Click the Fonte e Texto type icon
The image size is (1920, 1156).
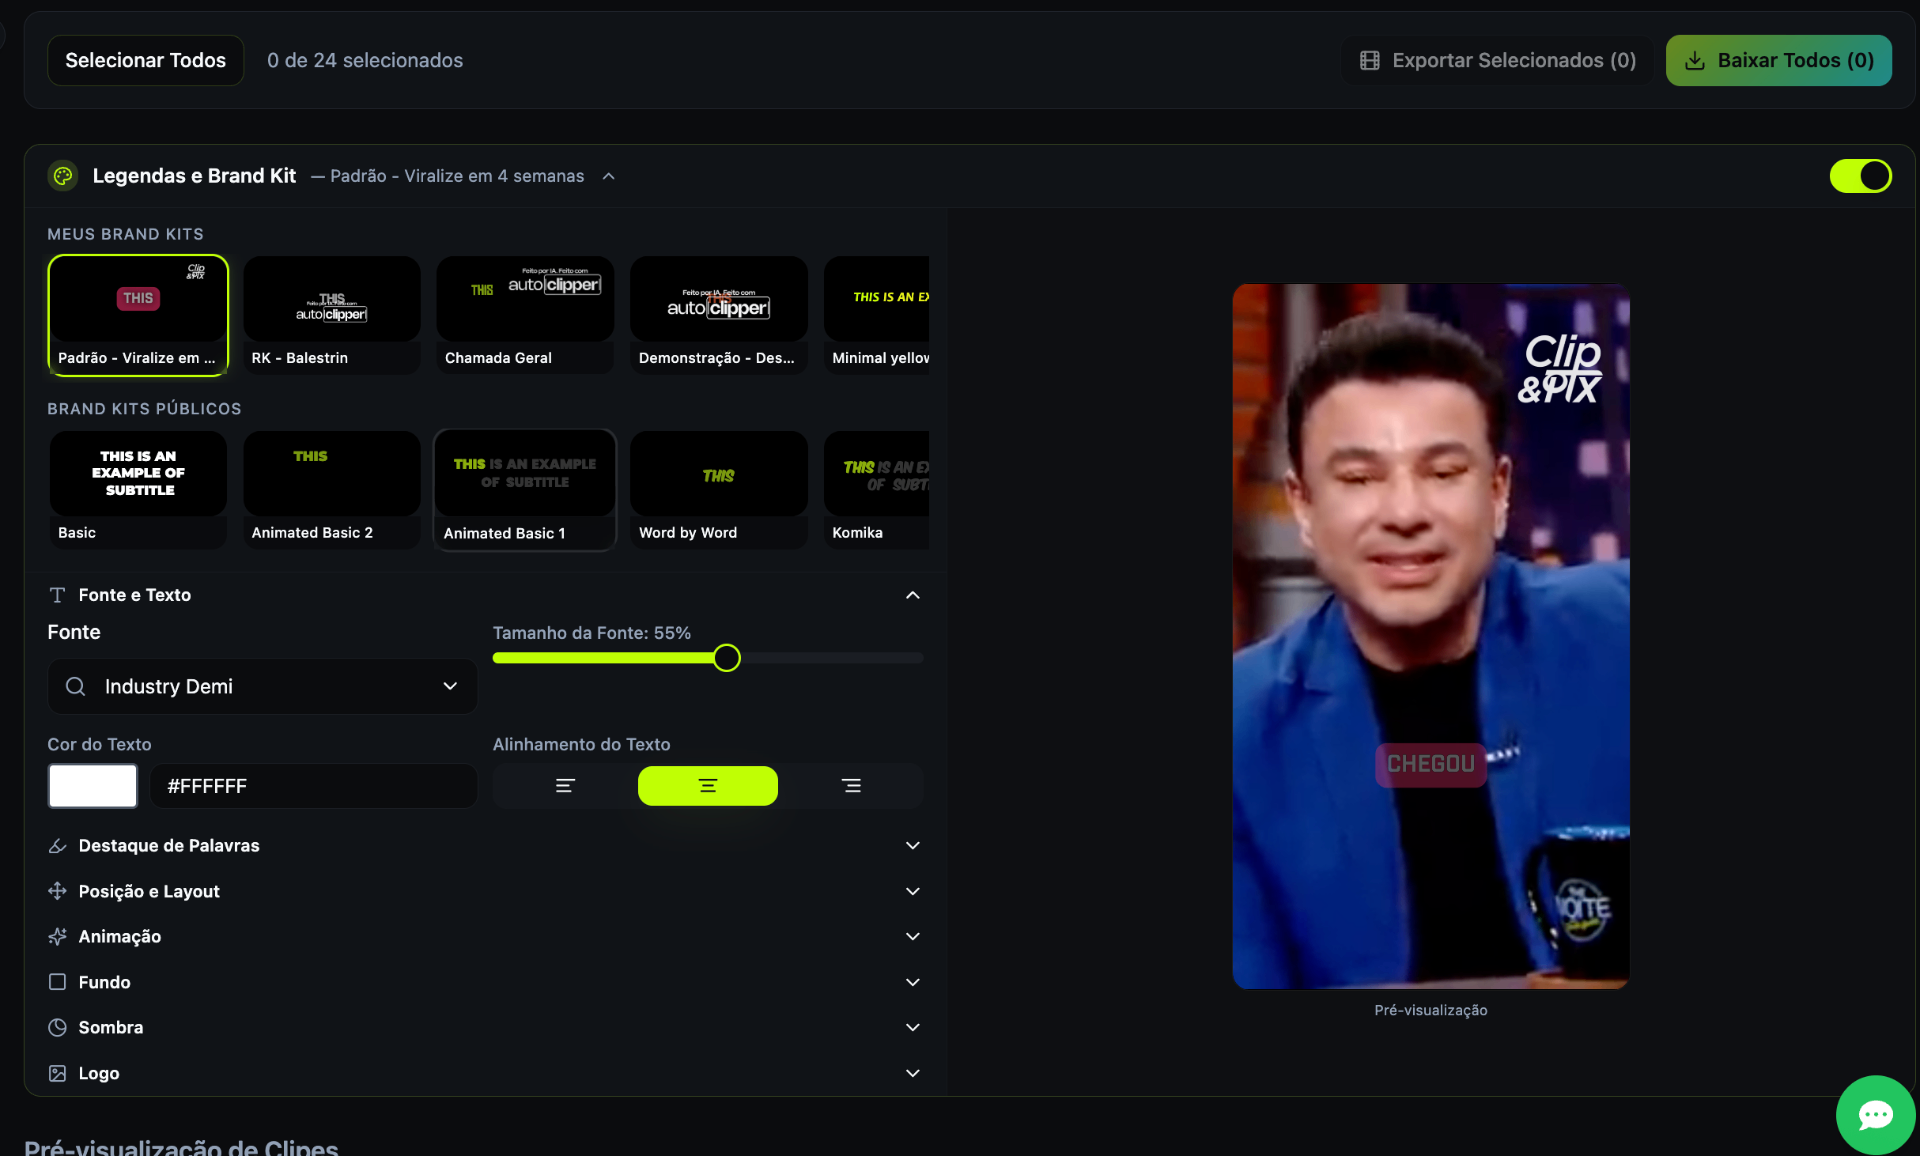pyautogui.click(x=57, y=595)
